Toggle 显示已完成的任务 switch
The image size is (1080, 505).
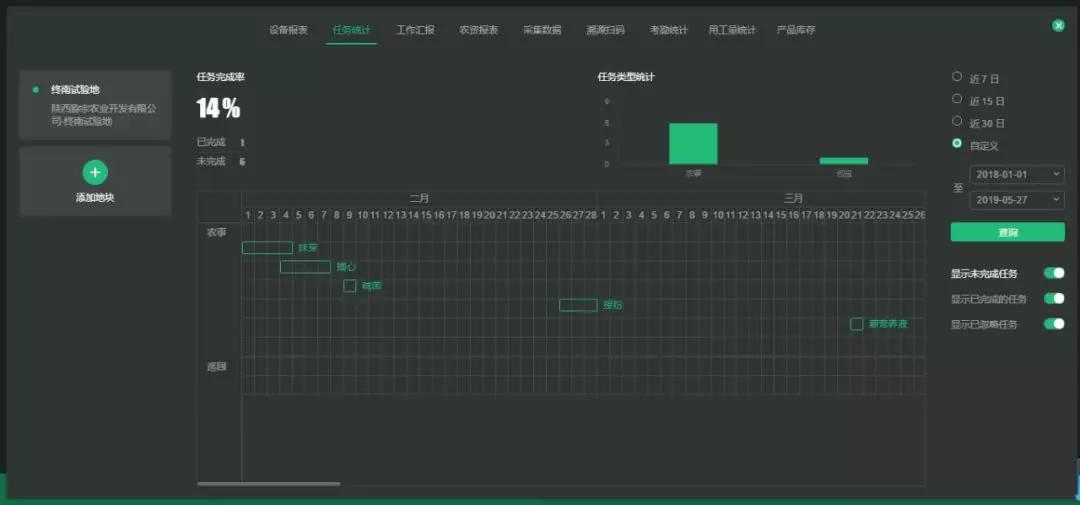pos(1053,299)
